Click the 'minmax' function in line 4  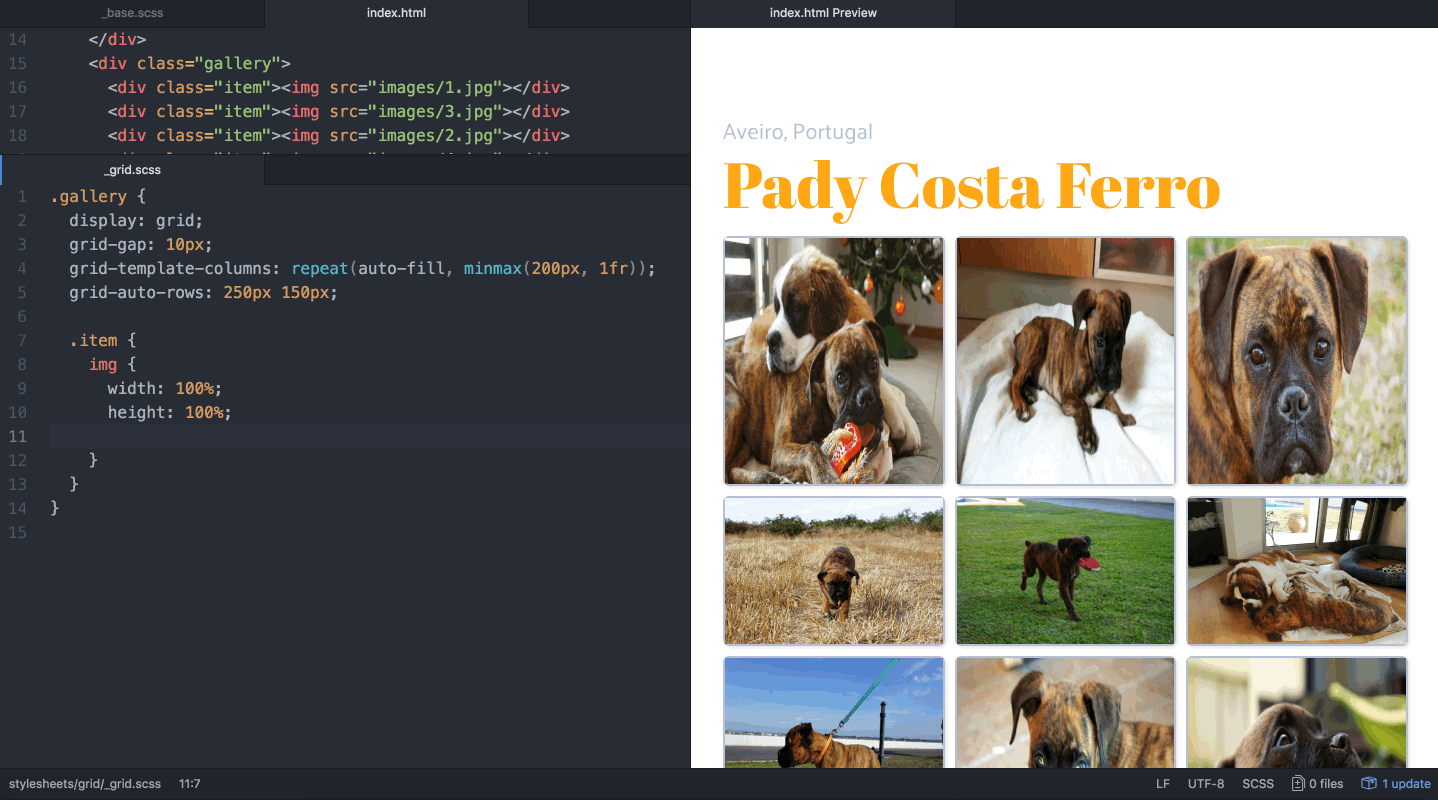493,268
